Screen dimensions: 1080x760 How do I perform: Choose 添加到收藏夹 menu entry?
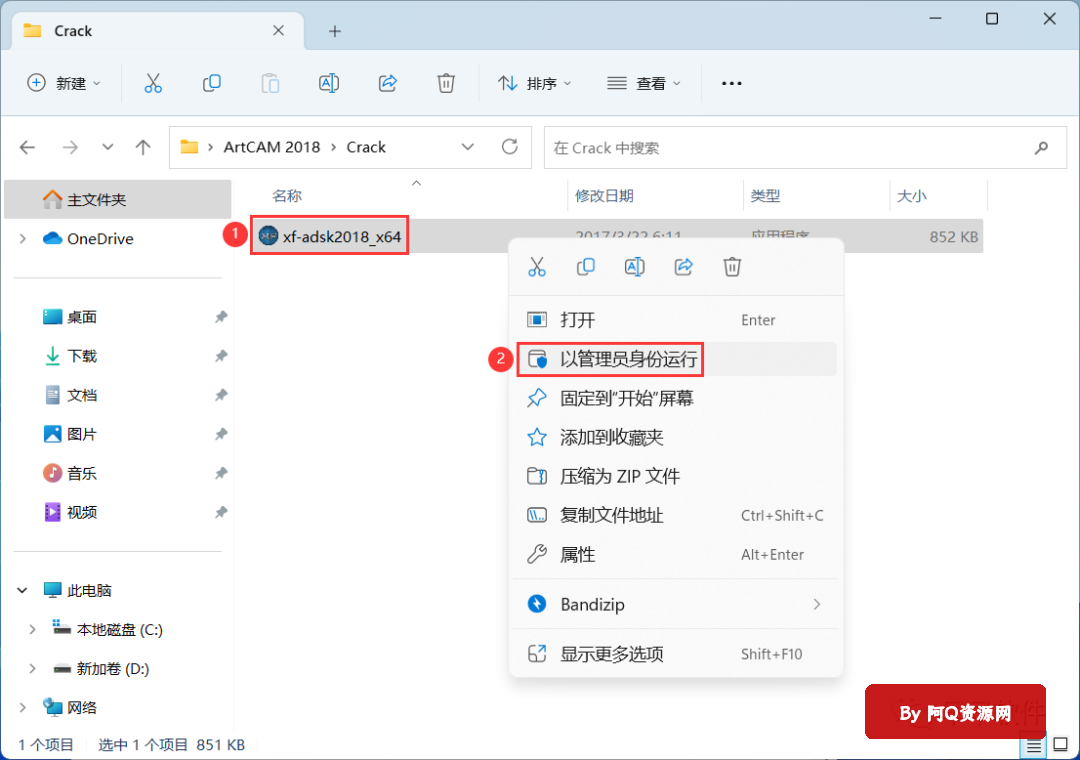tap(676, 438)
